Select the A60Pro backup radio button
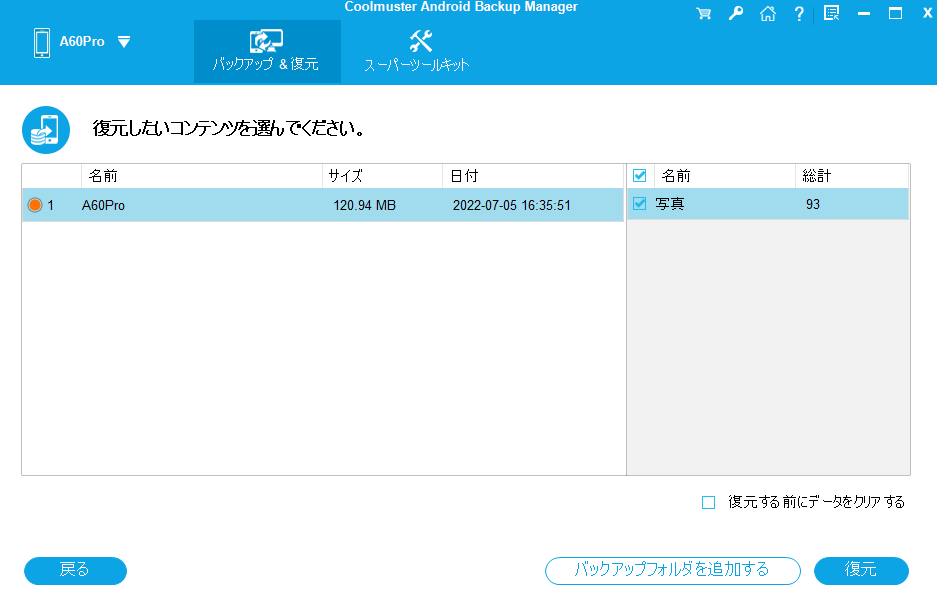Image resolution: width=937 pixels, height=596 pixels. (x=35, y=205)
